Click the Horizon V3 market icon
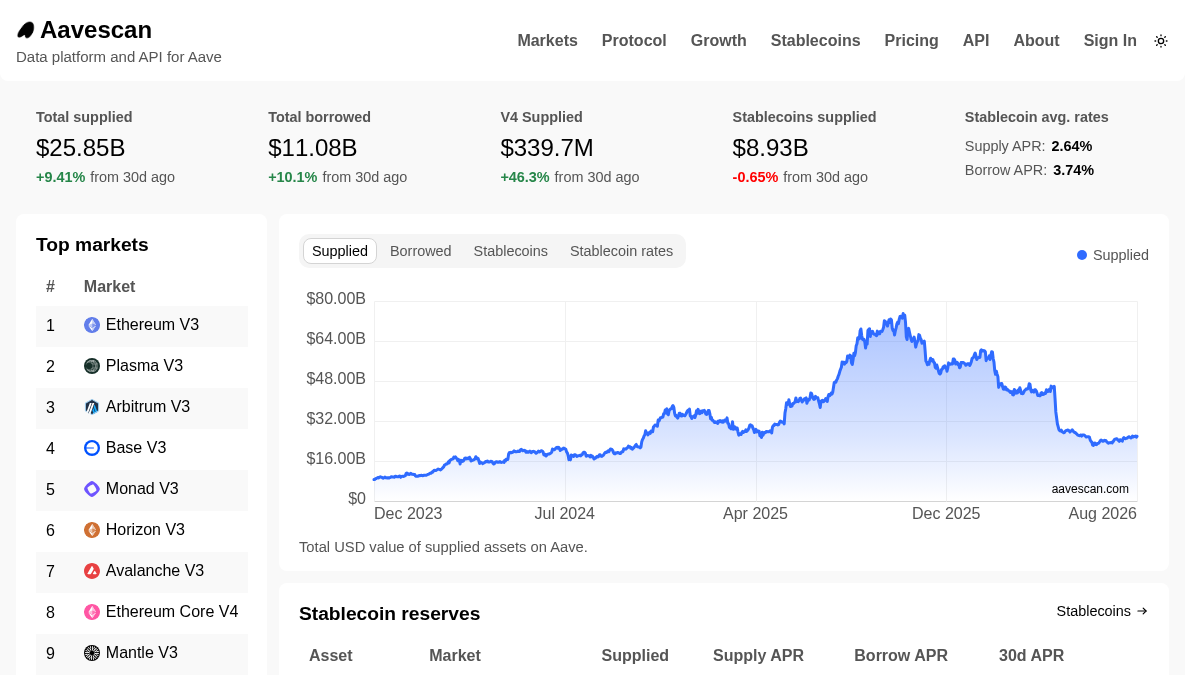 92,530
